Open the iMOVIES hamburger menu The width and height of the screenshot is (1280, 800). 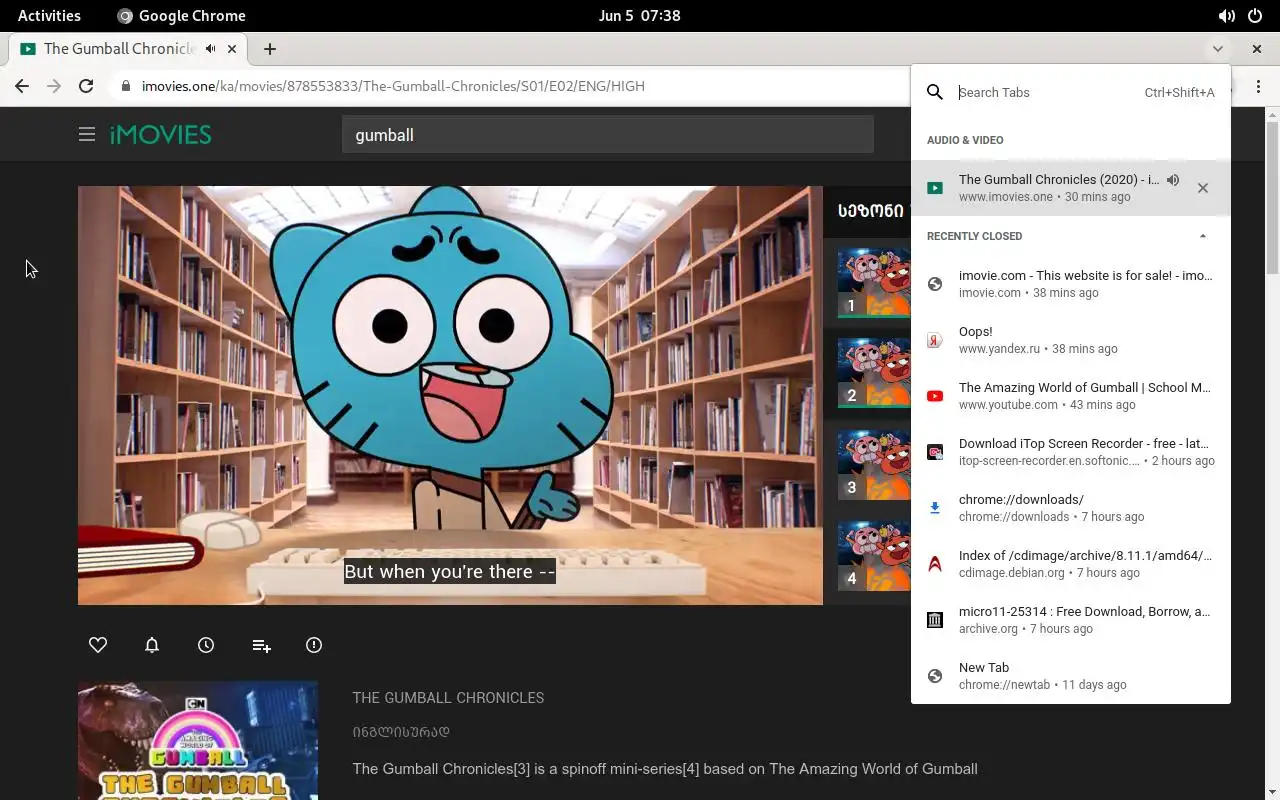coord(87,134)
